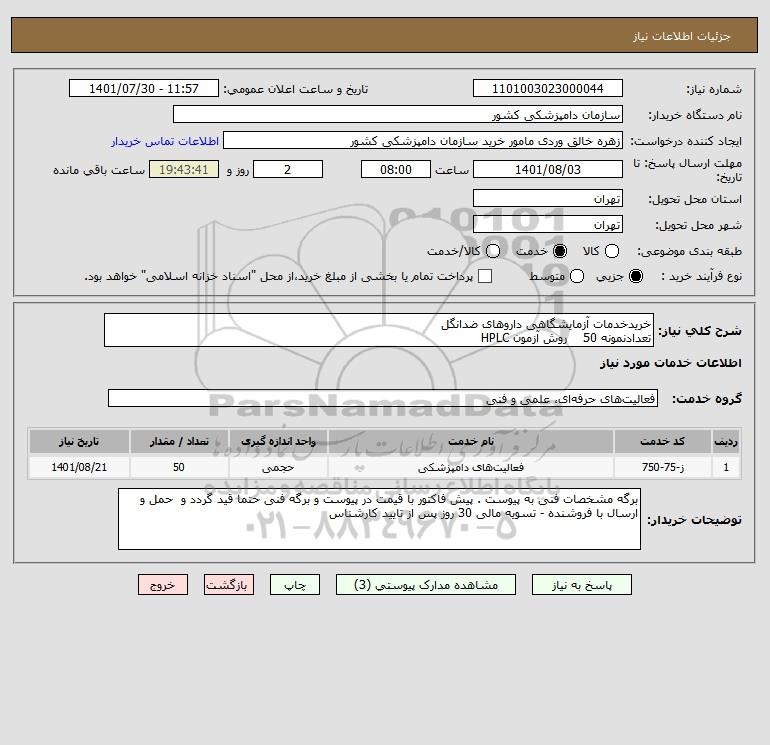Click the تاریخ نیاز column header
The image size is (770, 745).
[x=79, y=441]
